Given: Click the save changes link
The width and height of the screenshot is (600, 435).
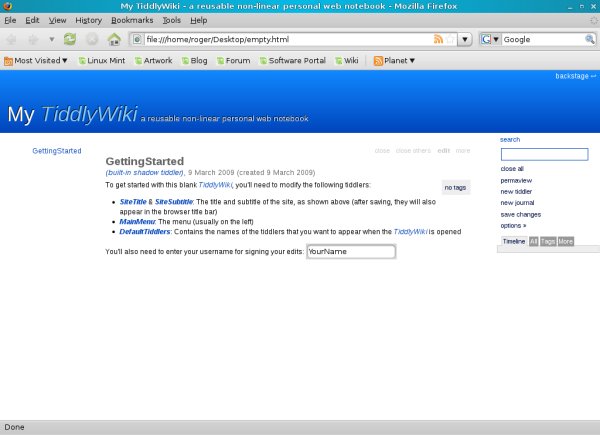Looking at the screenshot, I should pyautogui.click(x=520, y=214).
